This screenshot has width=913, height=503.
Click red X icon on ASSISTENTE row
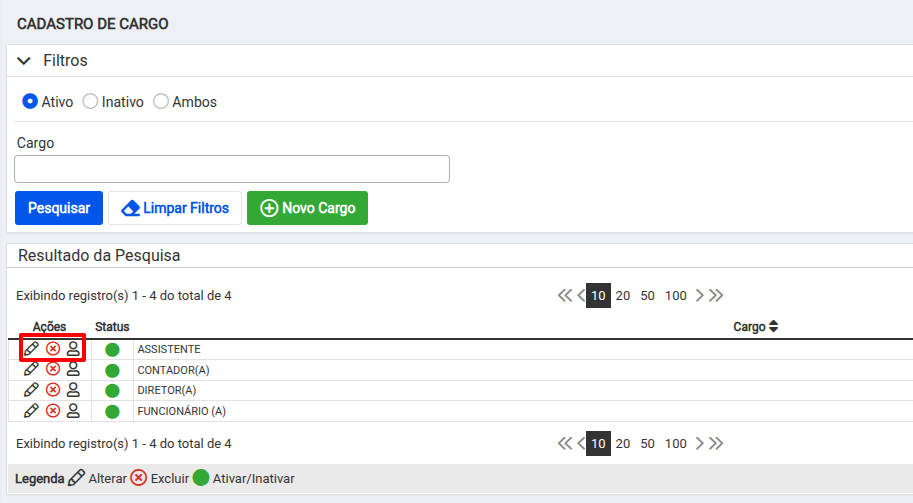click(x=53, y=349)
